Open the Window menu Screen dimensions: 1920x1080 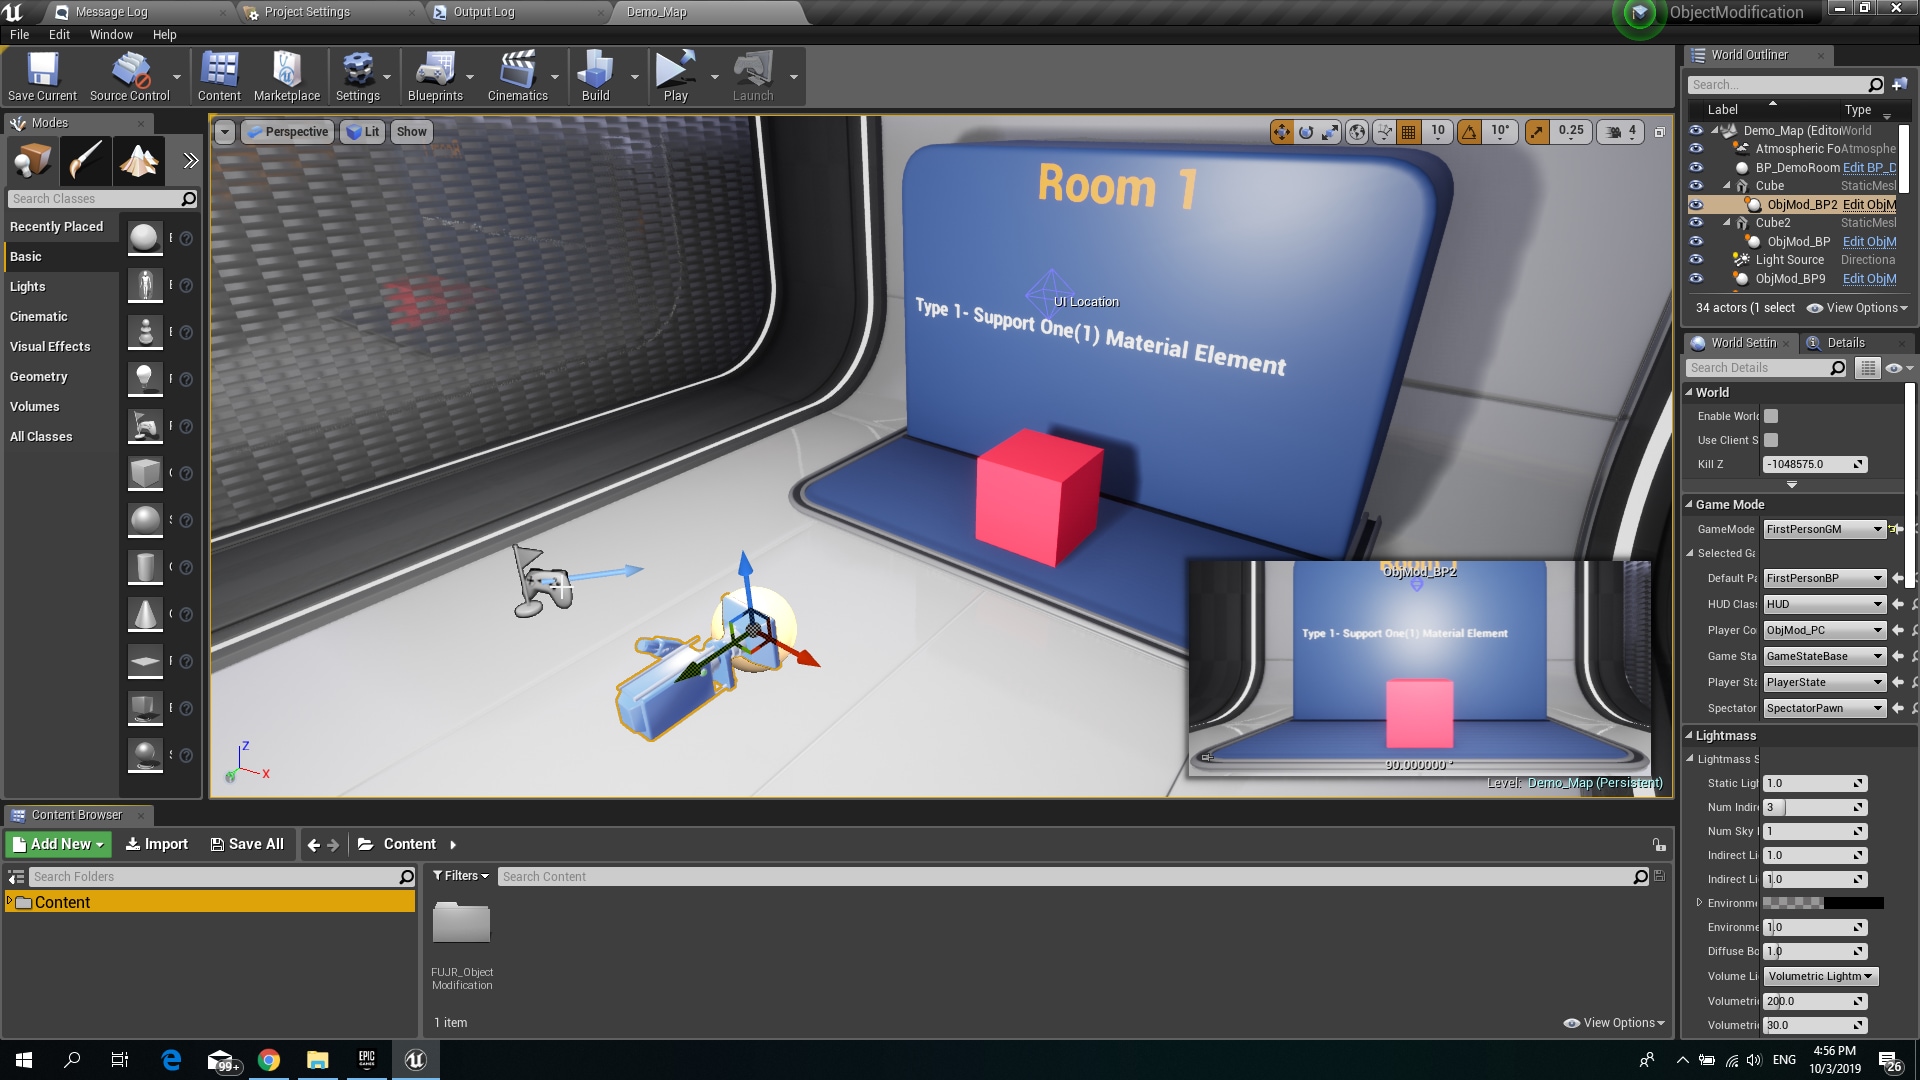[111, 34]
